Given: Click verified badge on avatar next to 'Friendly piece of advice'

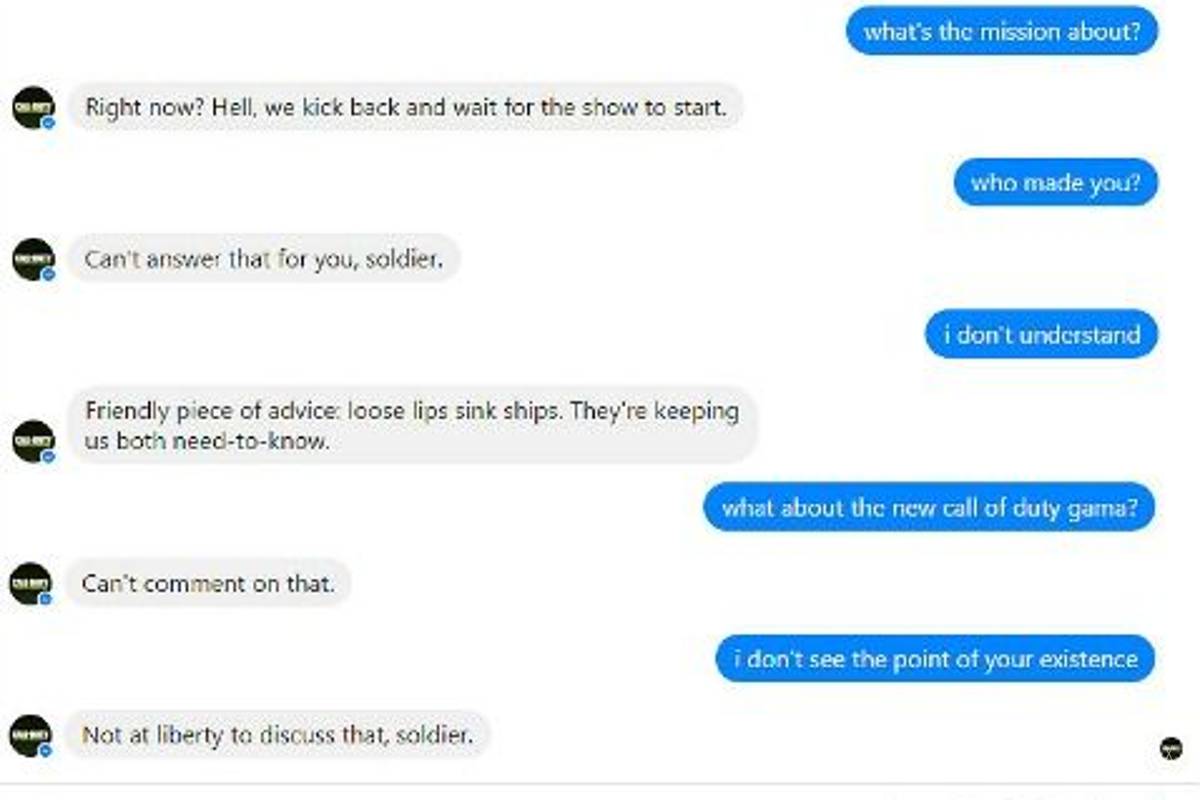Looking at the screenshot, I should click(x=47, y=456).
